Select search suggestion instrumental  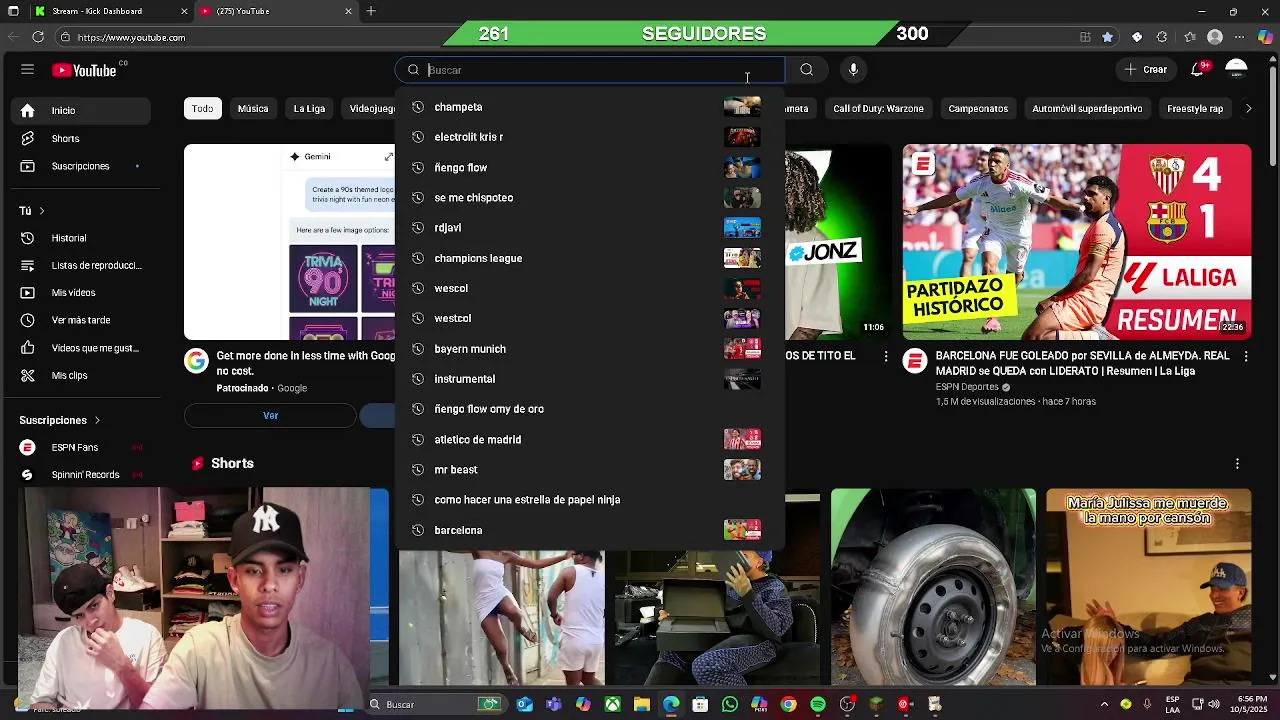590,379
